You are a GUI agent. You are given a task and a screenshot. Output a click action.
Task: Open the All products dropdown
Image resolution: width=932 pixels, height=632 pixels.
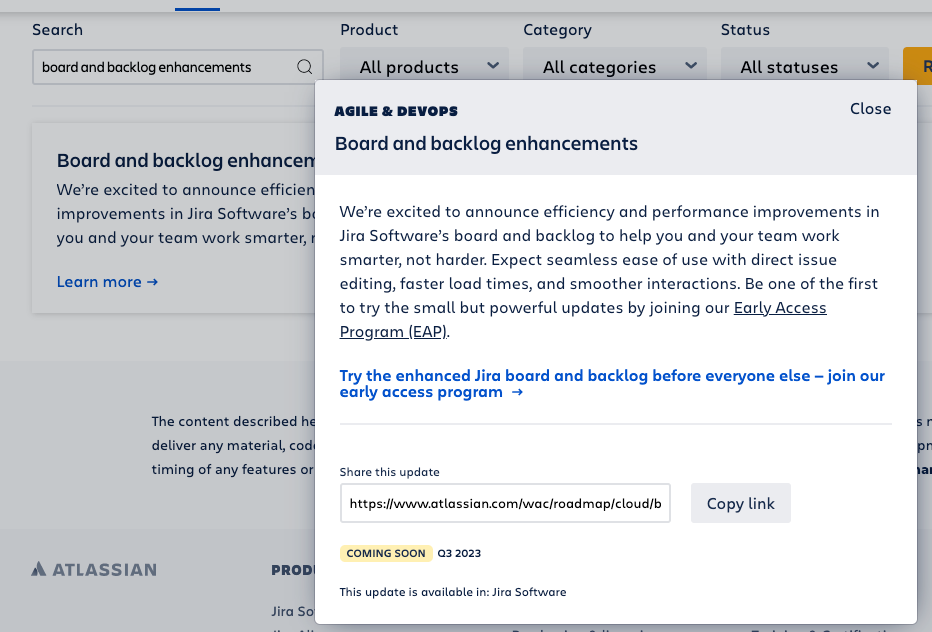coord(424,67)
